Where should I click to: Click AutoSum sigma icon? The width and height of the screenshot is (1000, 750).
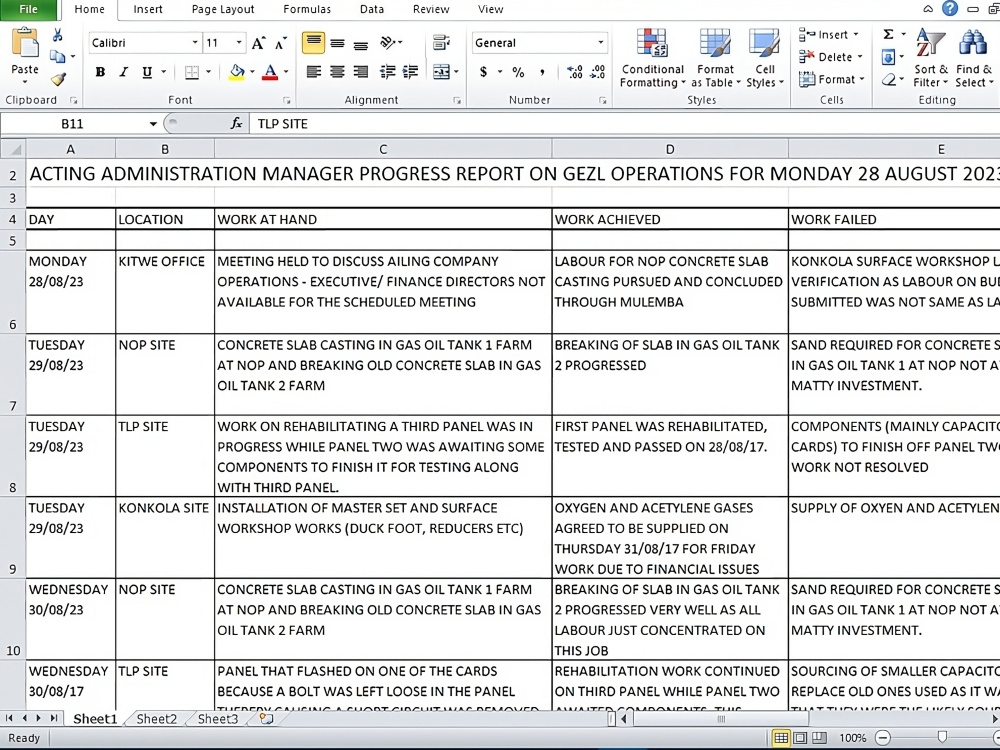(x=888, y=34)
